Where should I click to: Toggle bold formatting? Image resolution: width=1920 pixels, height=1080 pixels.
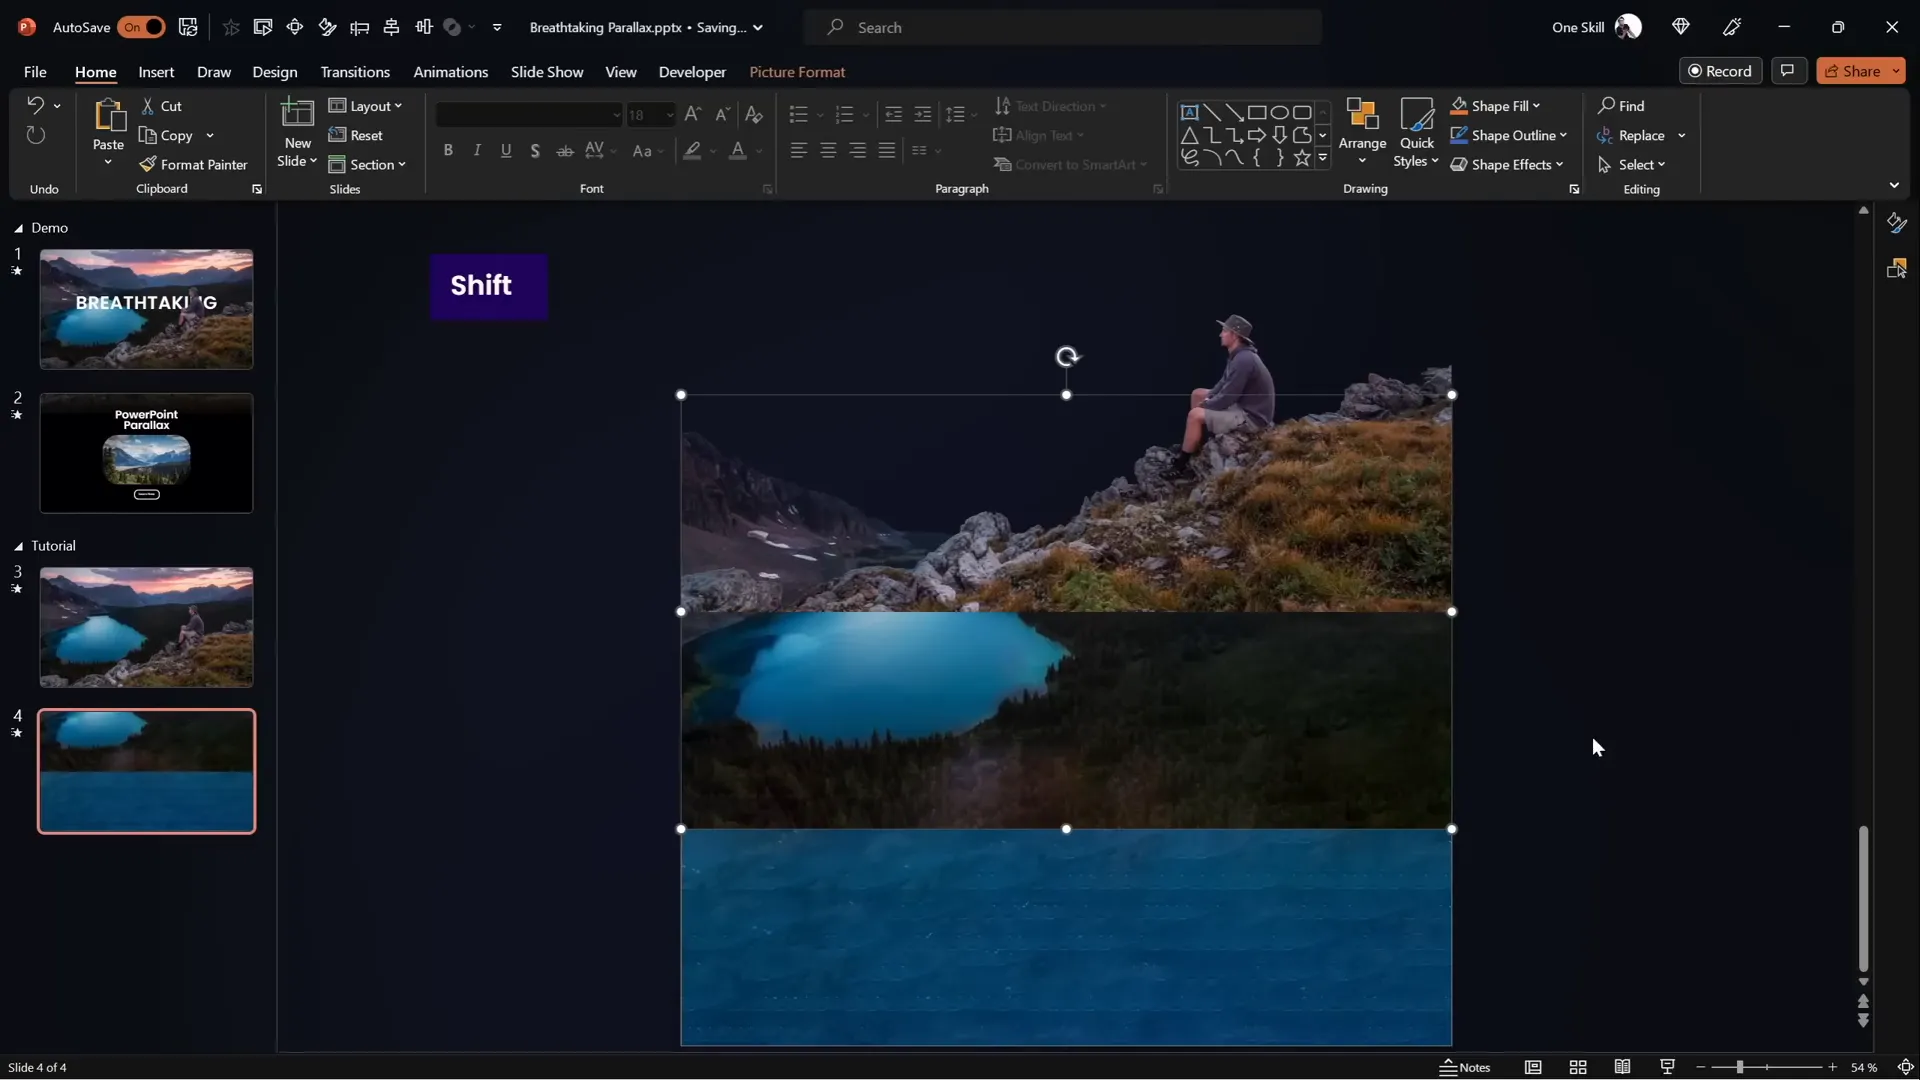coord(449,150)
